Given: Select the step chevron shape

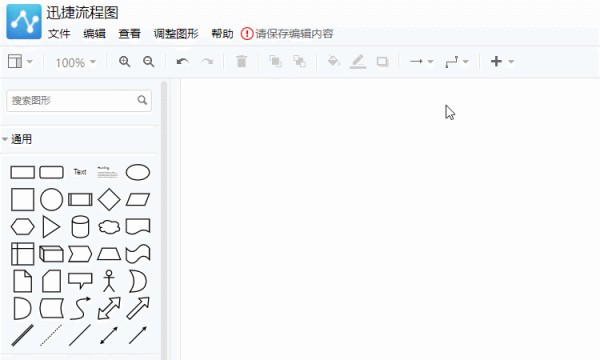Looking at the screenshot, I should pos(80,254).
